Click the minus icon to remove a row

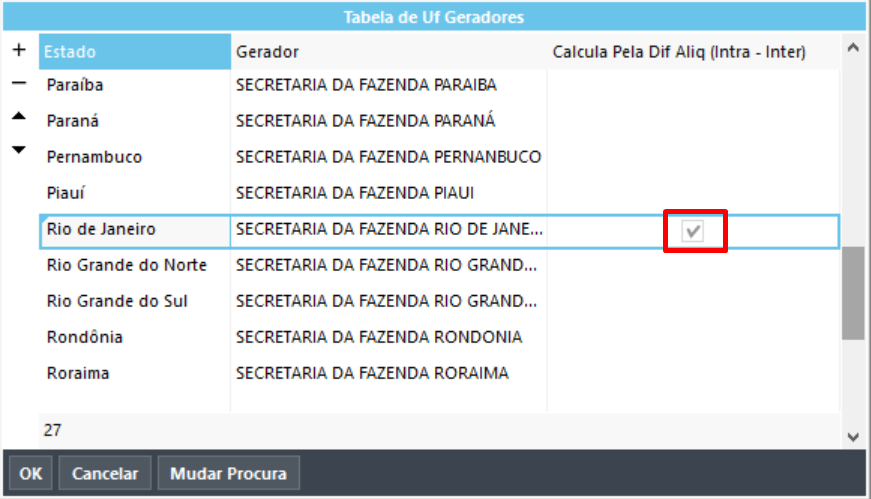pos(18,84)
